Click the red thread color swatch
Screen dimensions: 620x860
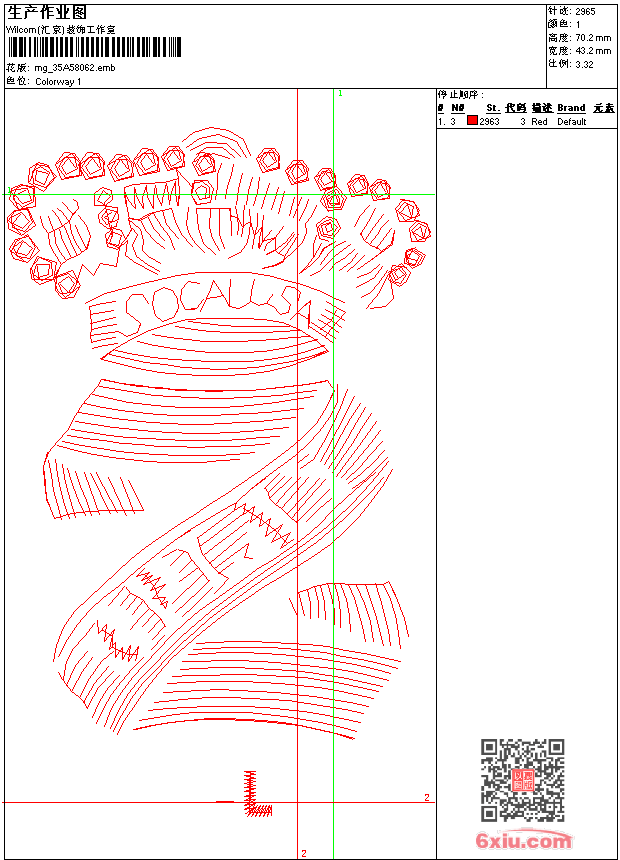tap(472, 121)
